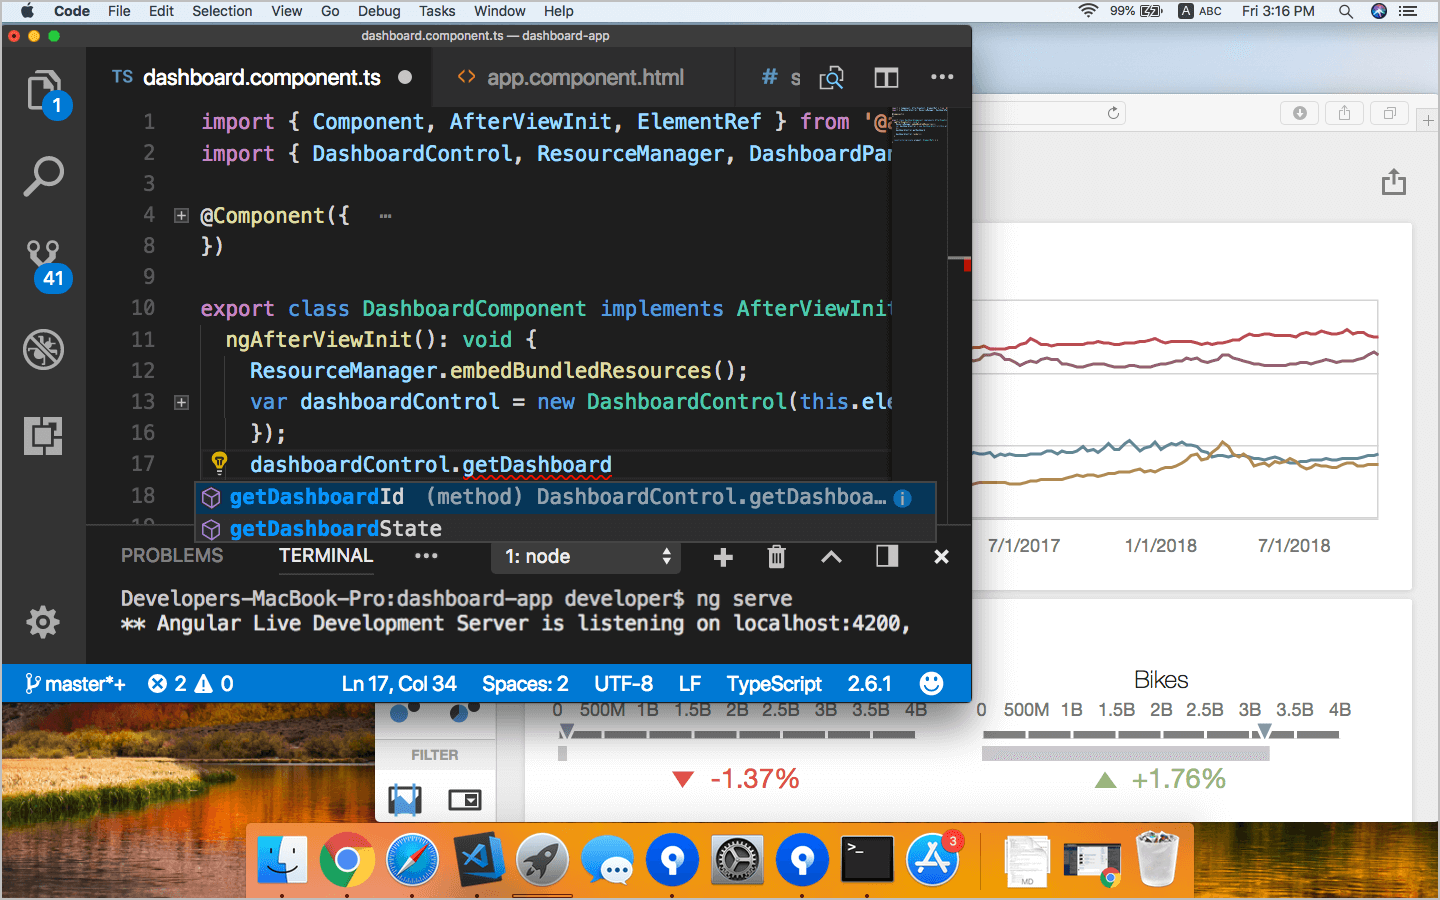Viewport: 1440px width, 900px height.
Task: Kill terminal with the trash icon
Action: [x=776, y=557]
